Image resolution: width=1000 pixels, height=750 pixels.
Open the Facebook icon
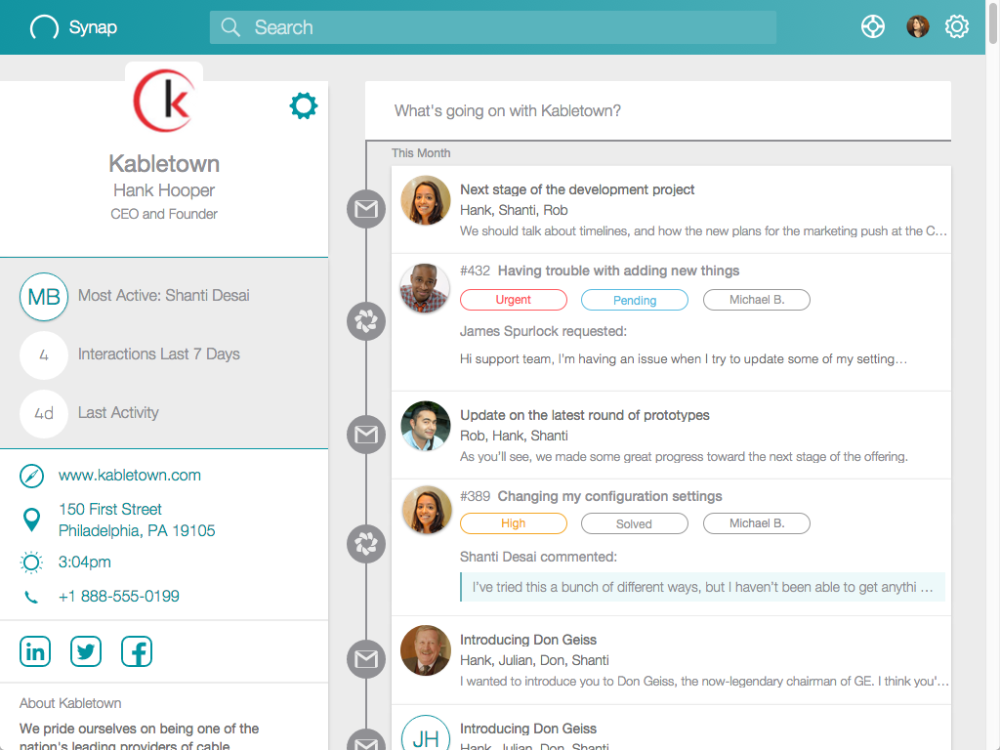pos(136,651)
